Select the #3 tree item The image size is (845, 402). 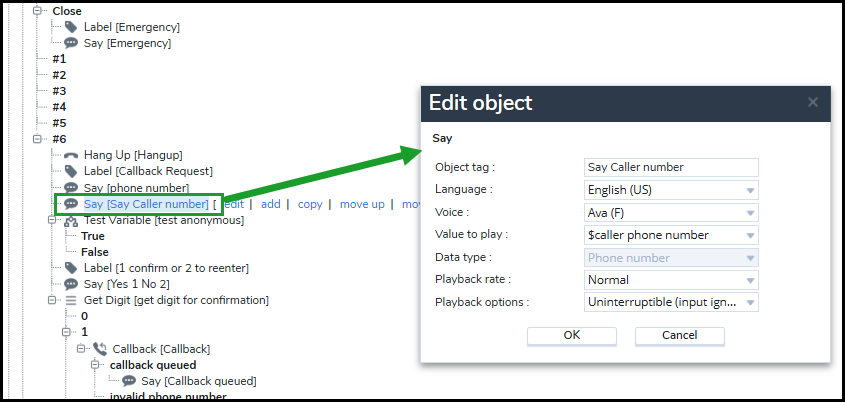[x=59, y=91]
